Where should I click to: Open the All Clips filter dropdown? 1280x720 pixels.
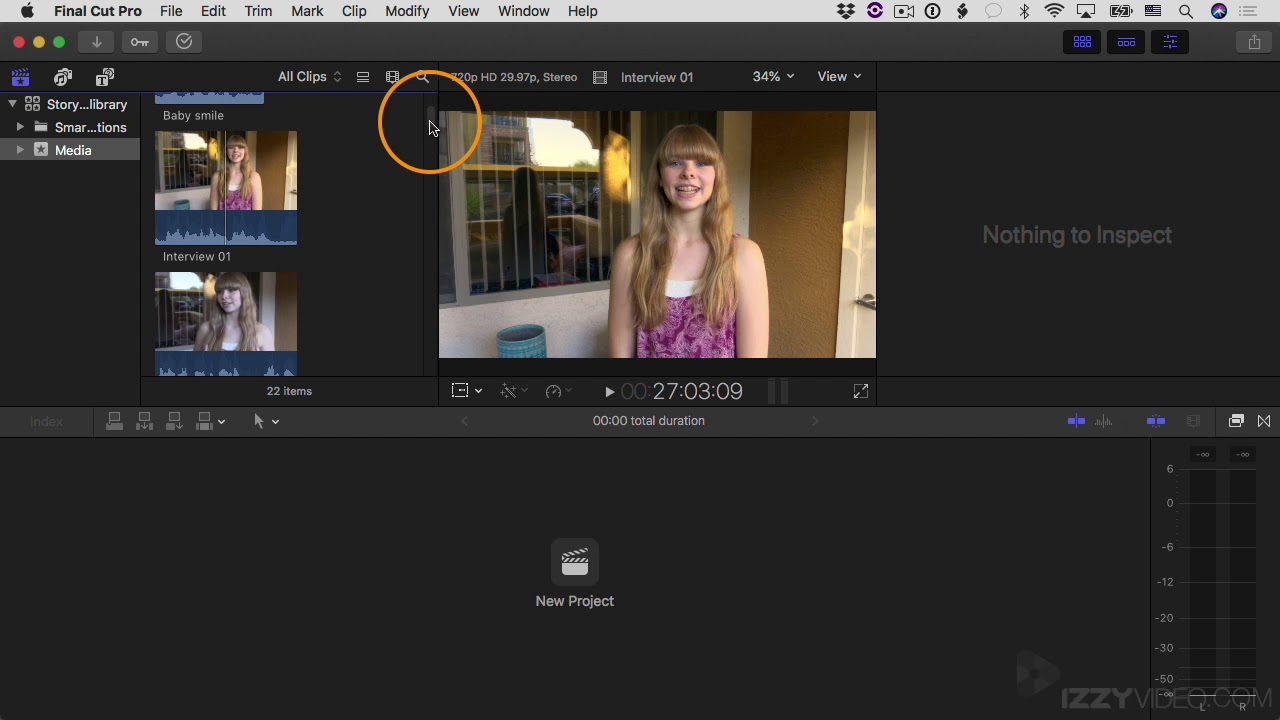[x=309, y=77]
